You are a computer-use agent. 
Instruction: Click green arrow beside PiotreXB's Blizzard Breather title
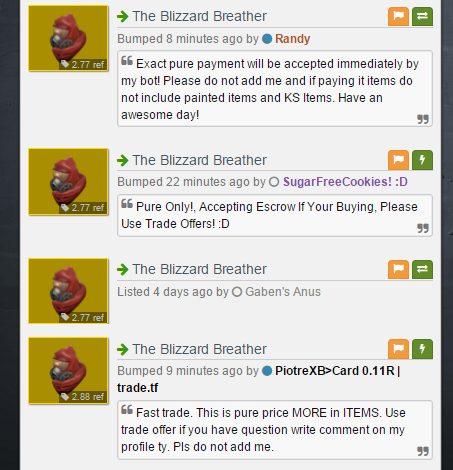click(123, 349)
